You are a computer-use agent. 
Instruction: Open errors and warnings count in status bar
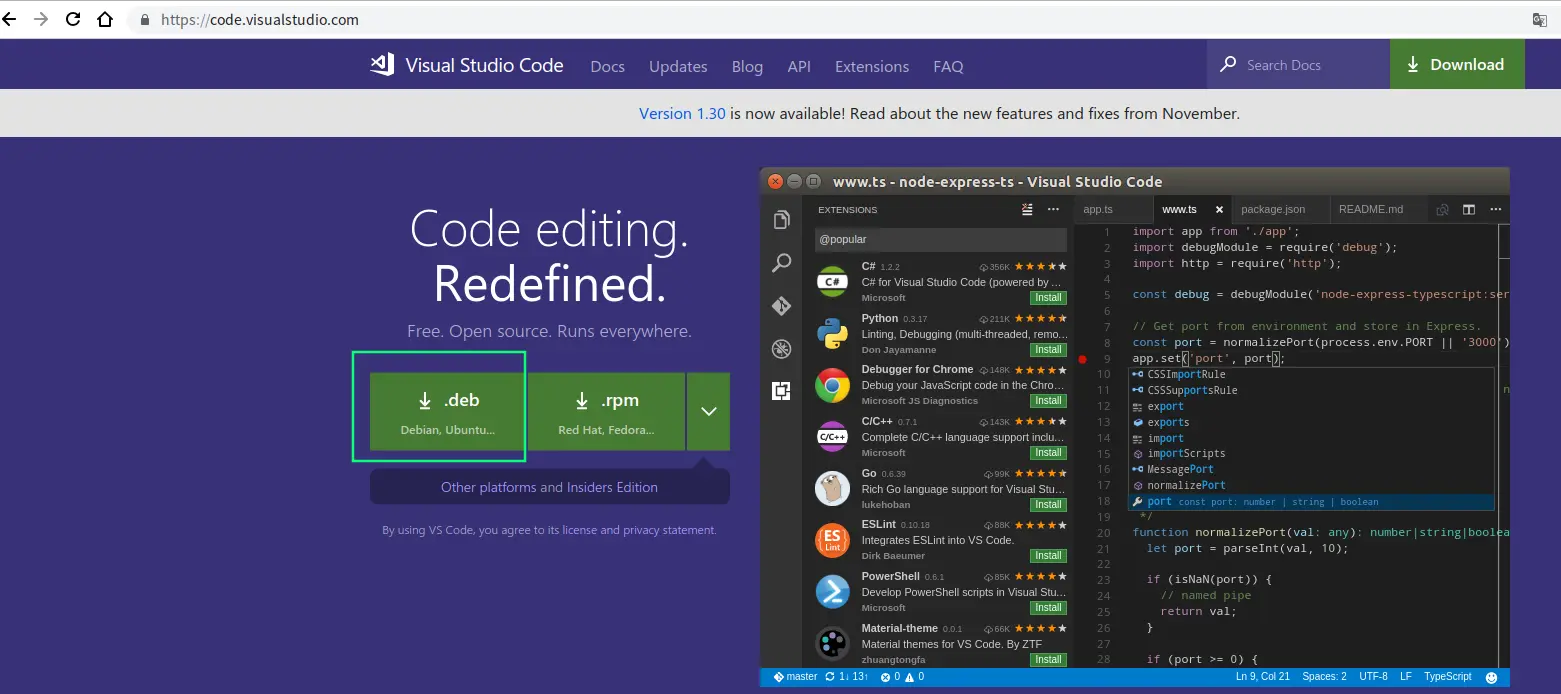coord(902,677)
